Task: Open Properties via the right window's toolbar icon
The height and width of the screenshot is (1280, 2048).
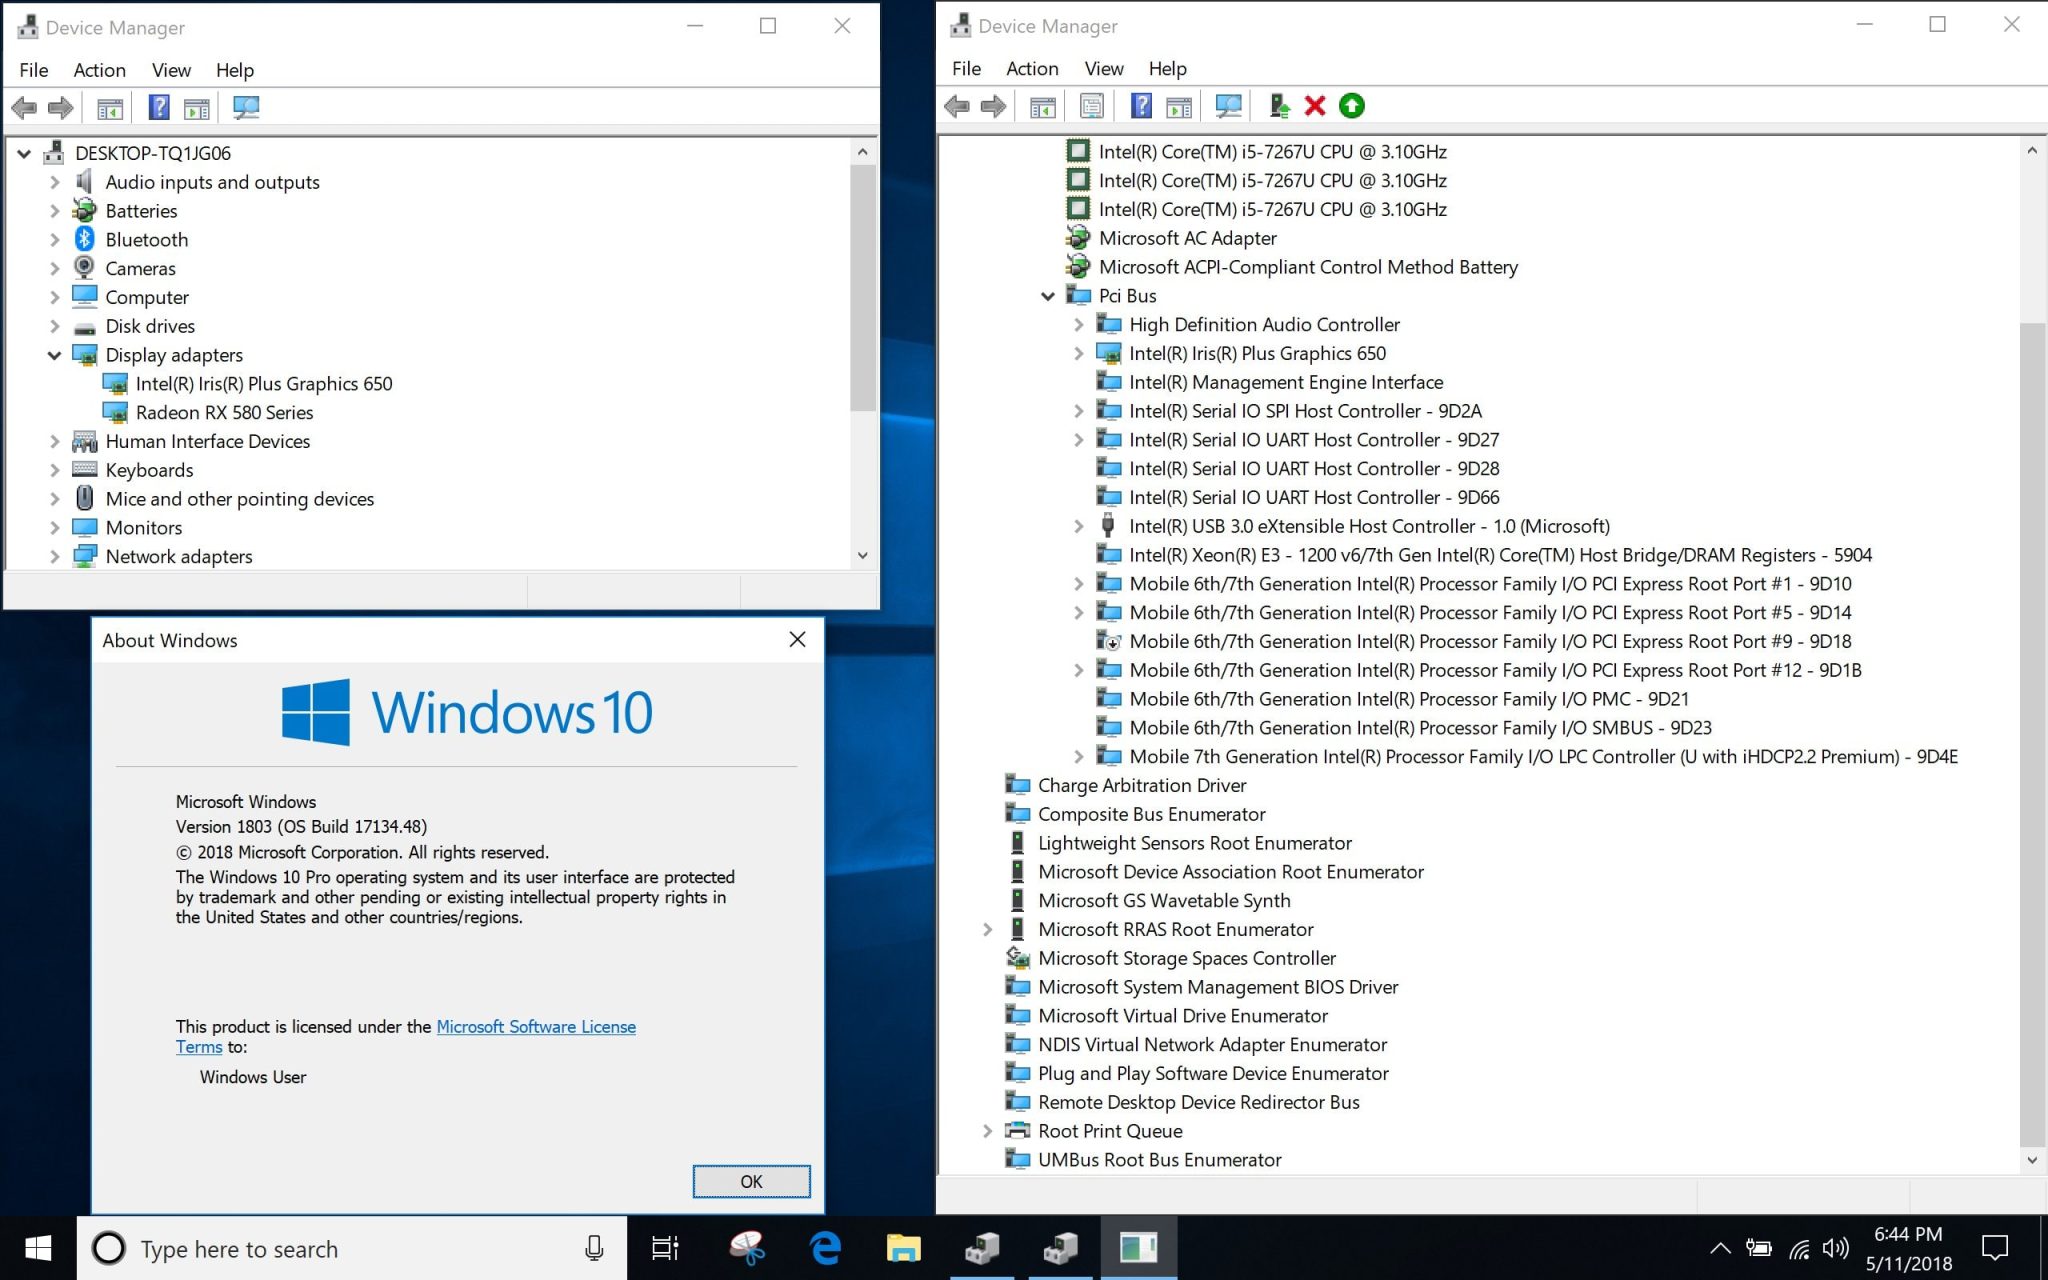Action: click(1091, 106)
